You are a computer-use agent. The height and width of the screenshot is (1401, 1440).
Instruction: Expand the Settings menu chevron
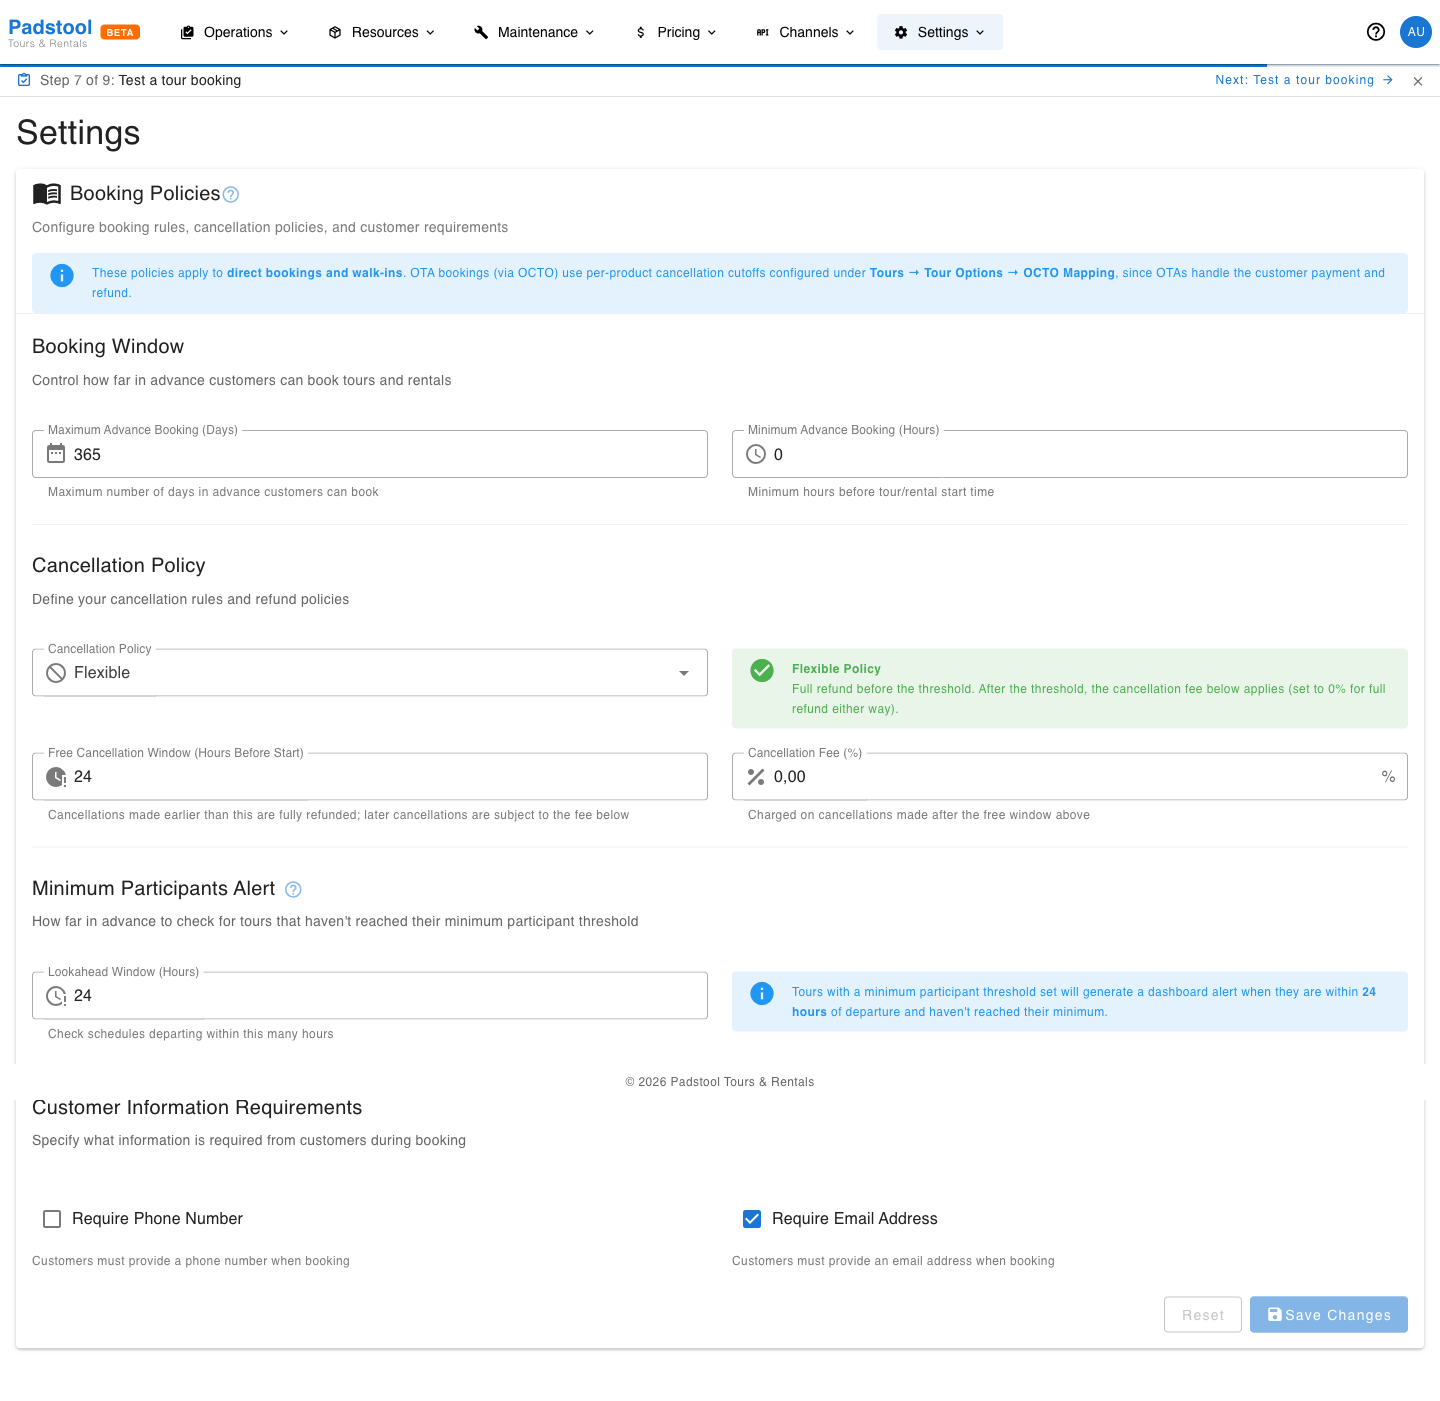click(980, 32)
